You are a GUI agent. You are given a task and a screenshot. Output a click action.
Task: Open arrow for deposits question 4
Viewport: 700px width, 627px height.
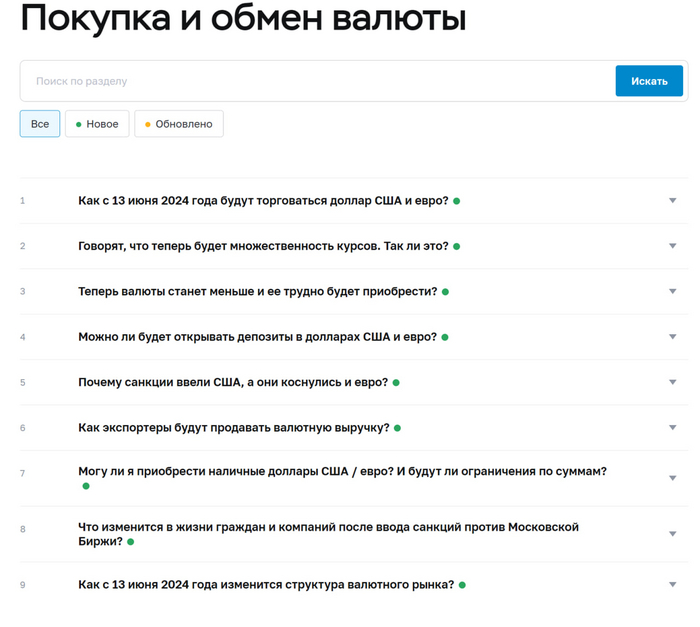(x=673, y=337)
